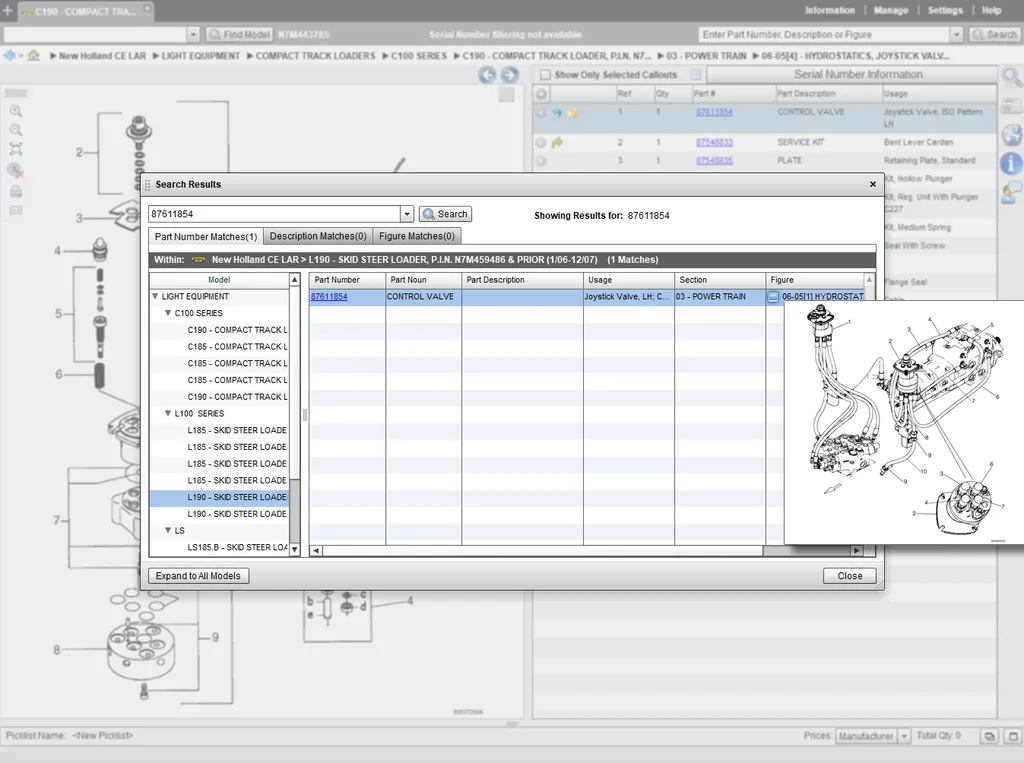Collapse the LIGHT EQUIPMENT tree node
1024x763 pixels.
click(x=155, y=297)
